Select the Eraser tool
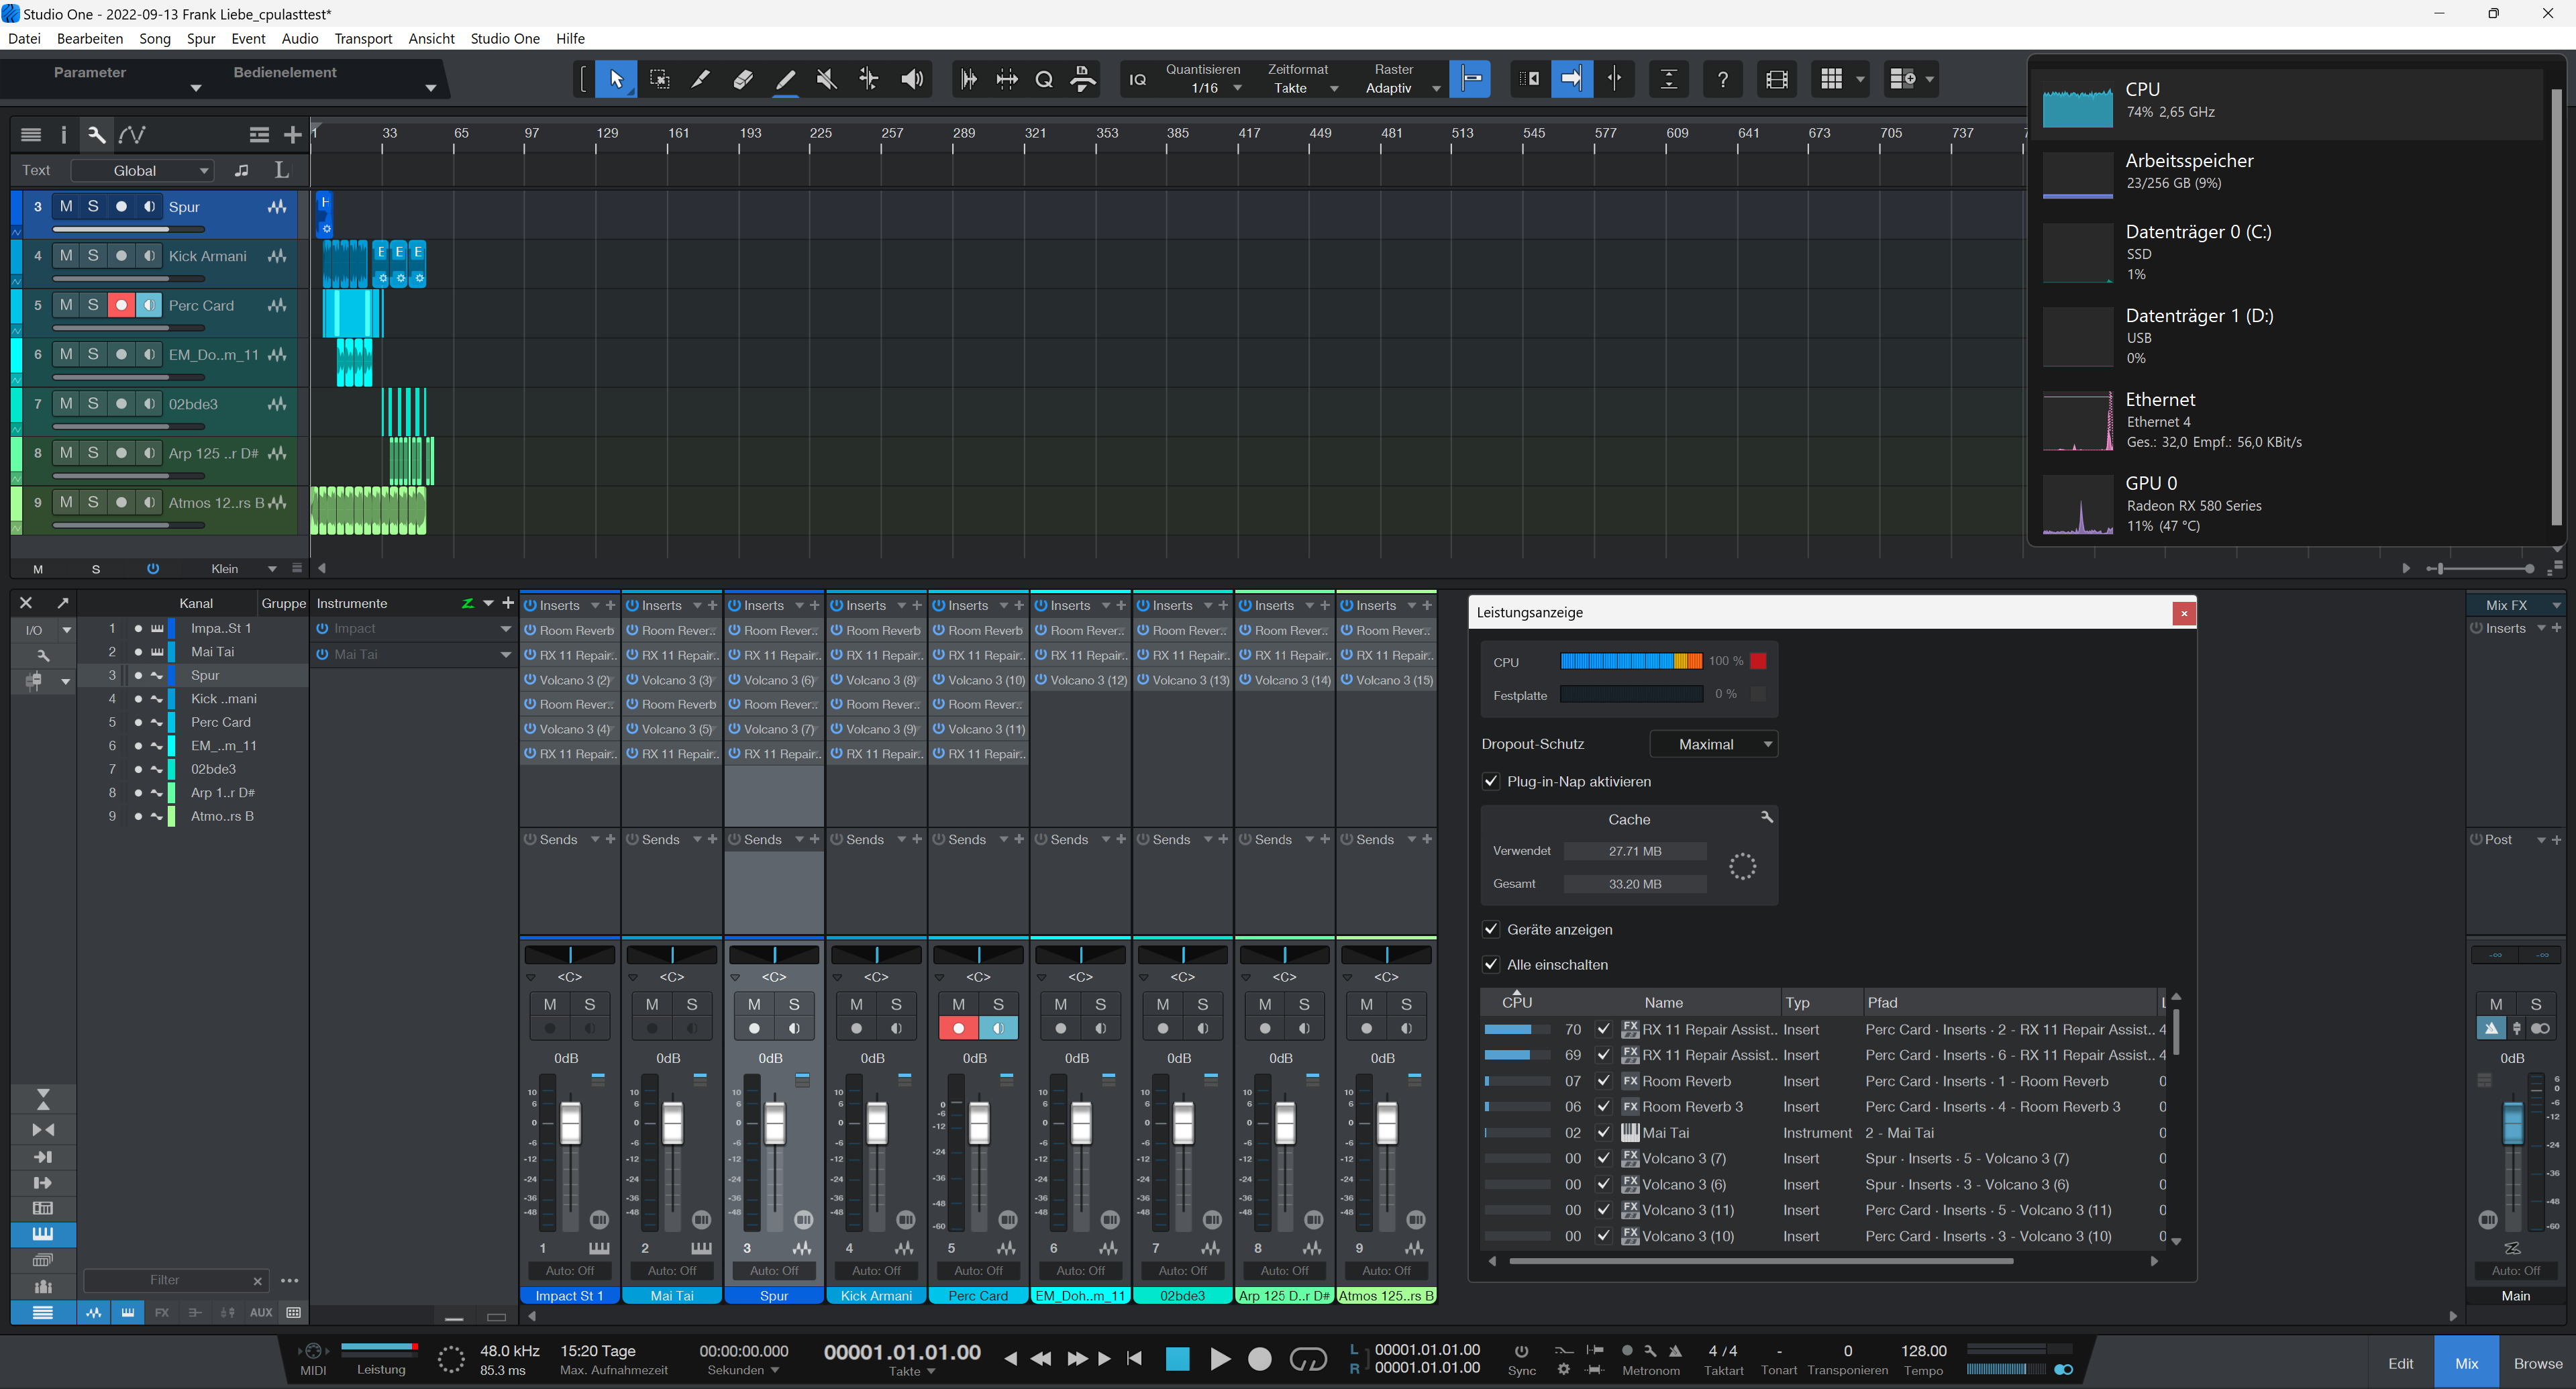 tap(743, 79)
